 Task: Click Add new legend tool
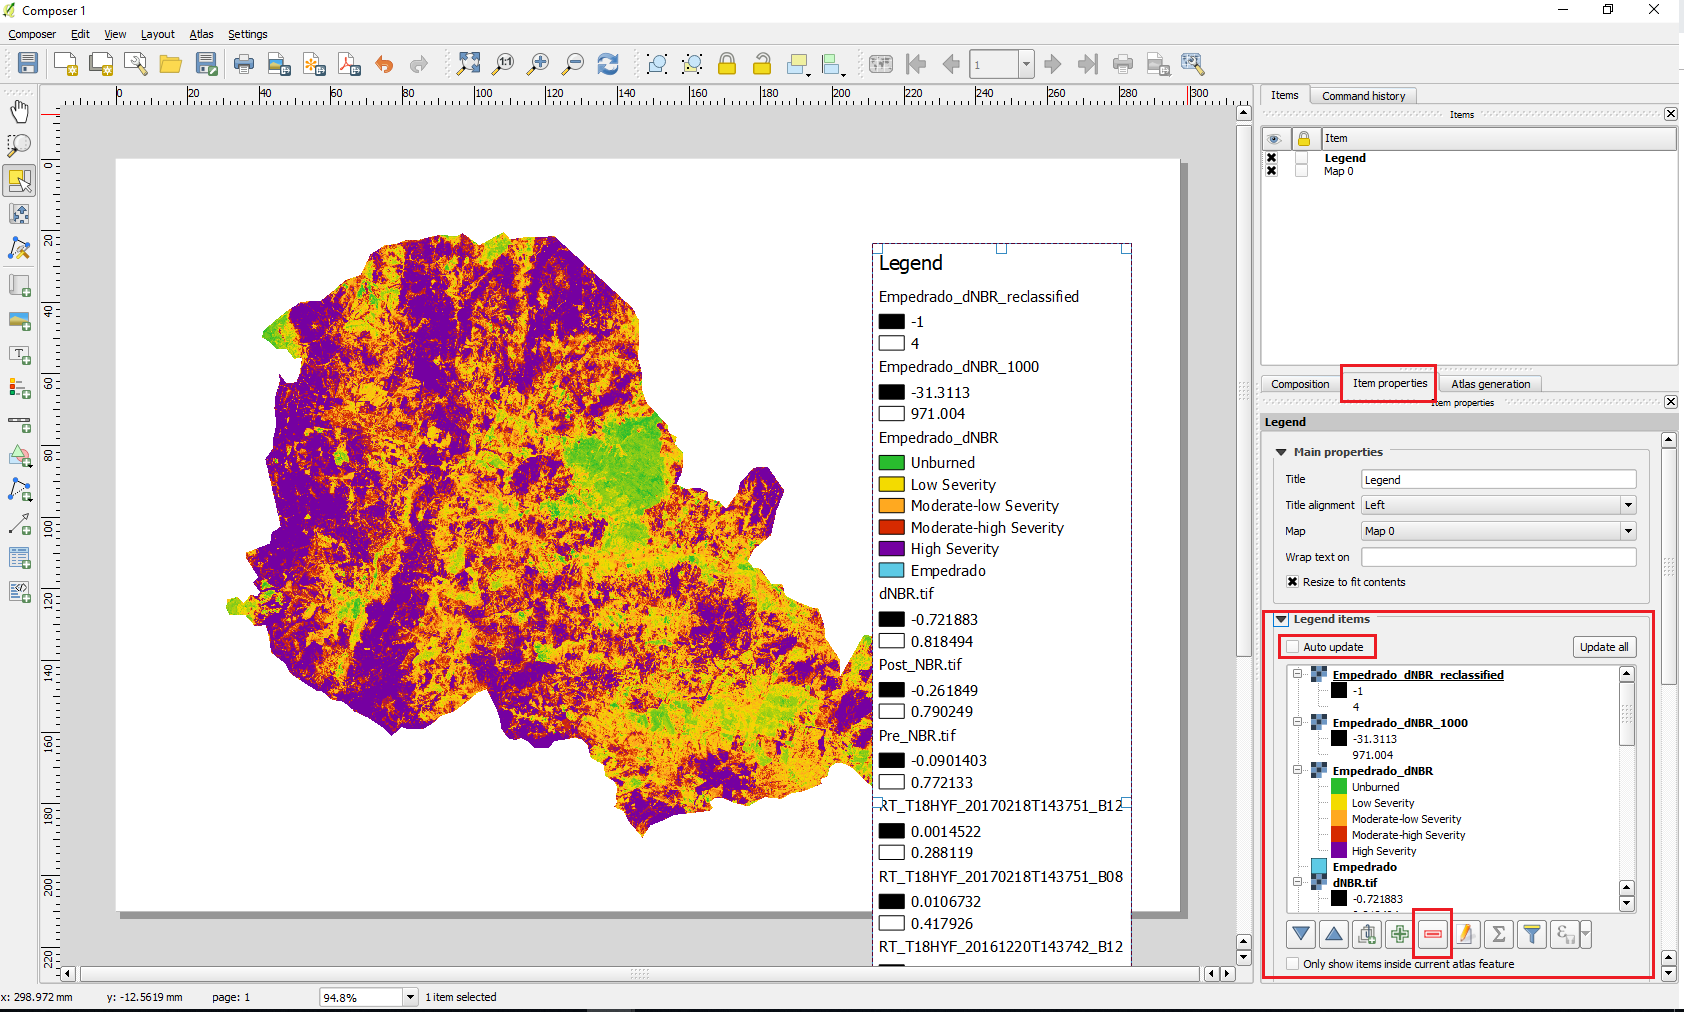click(x=19, y=388)
